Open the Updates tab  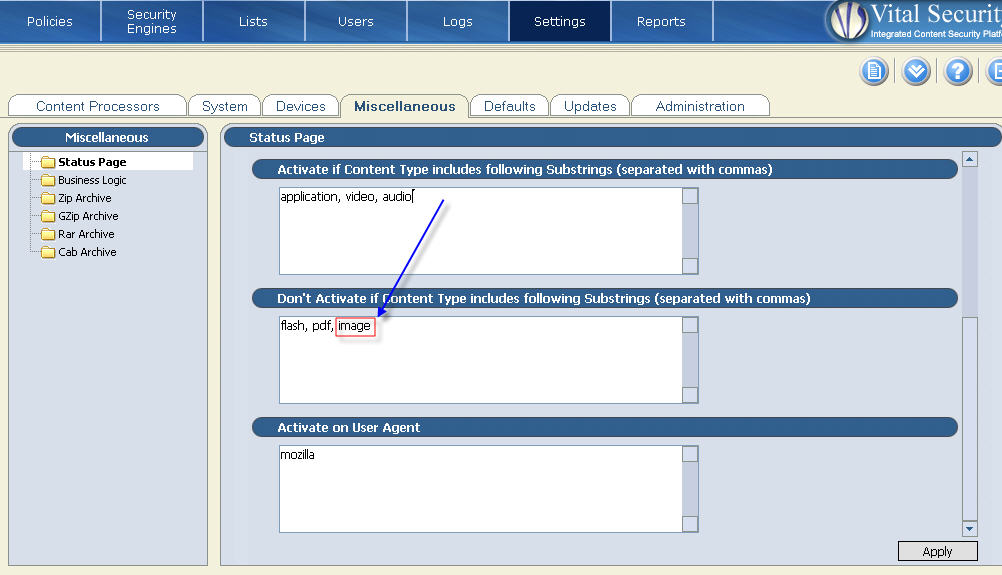pyautogui.click(x=590, y=106)
